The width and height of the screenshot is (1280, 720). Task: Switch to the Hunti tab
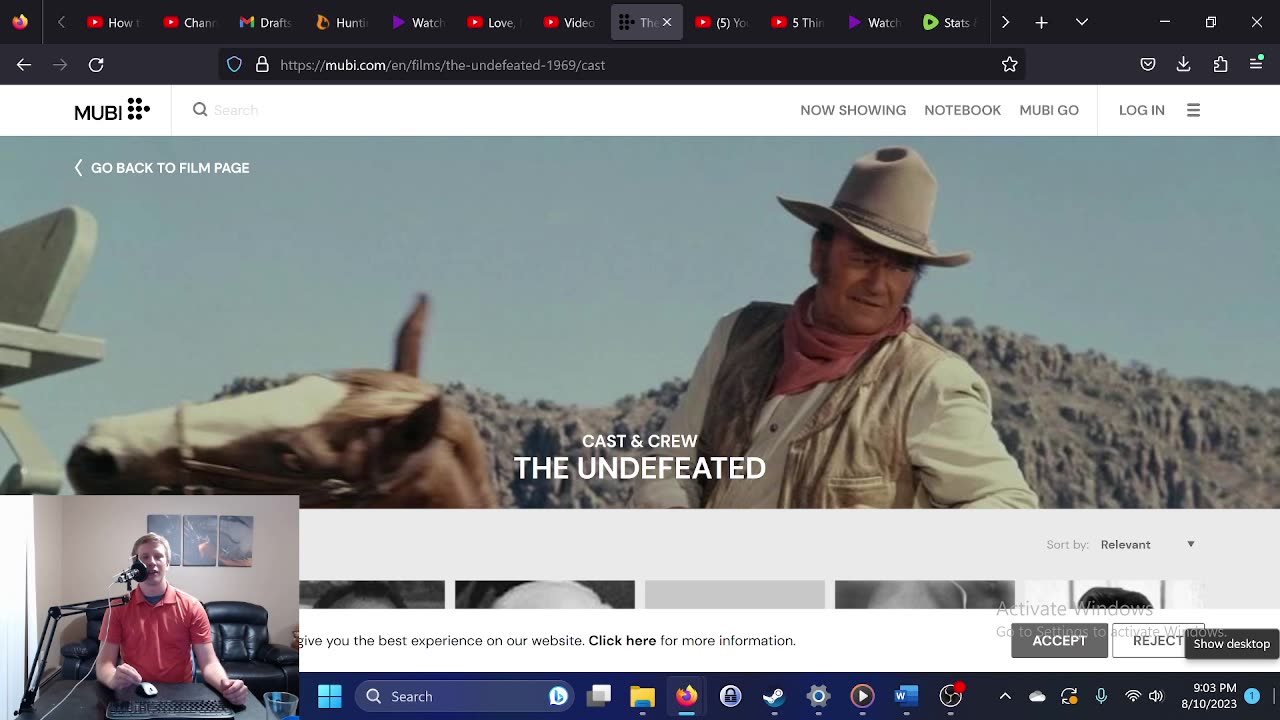pos(343,22)
